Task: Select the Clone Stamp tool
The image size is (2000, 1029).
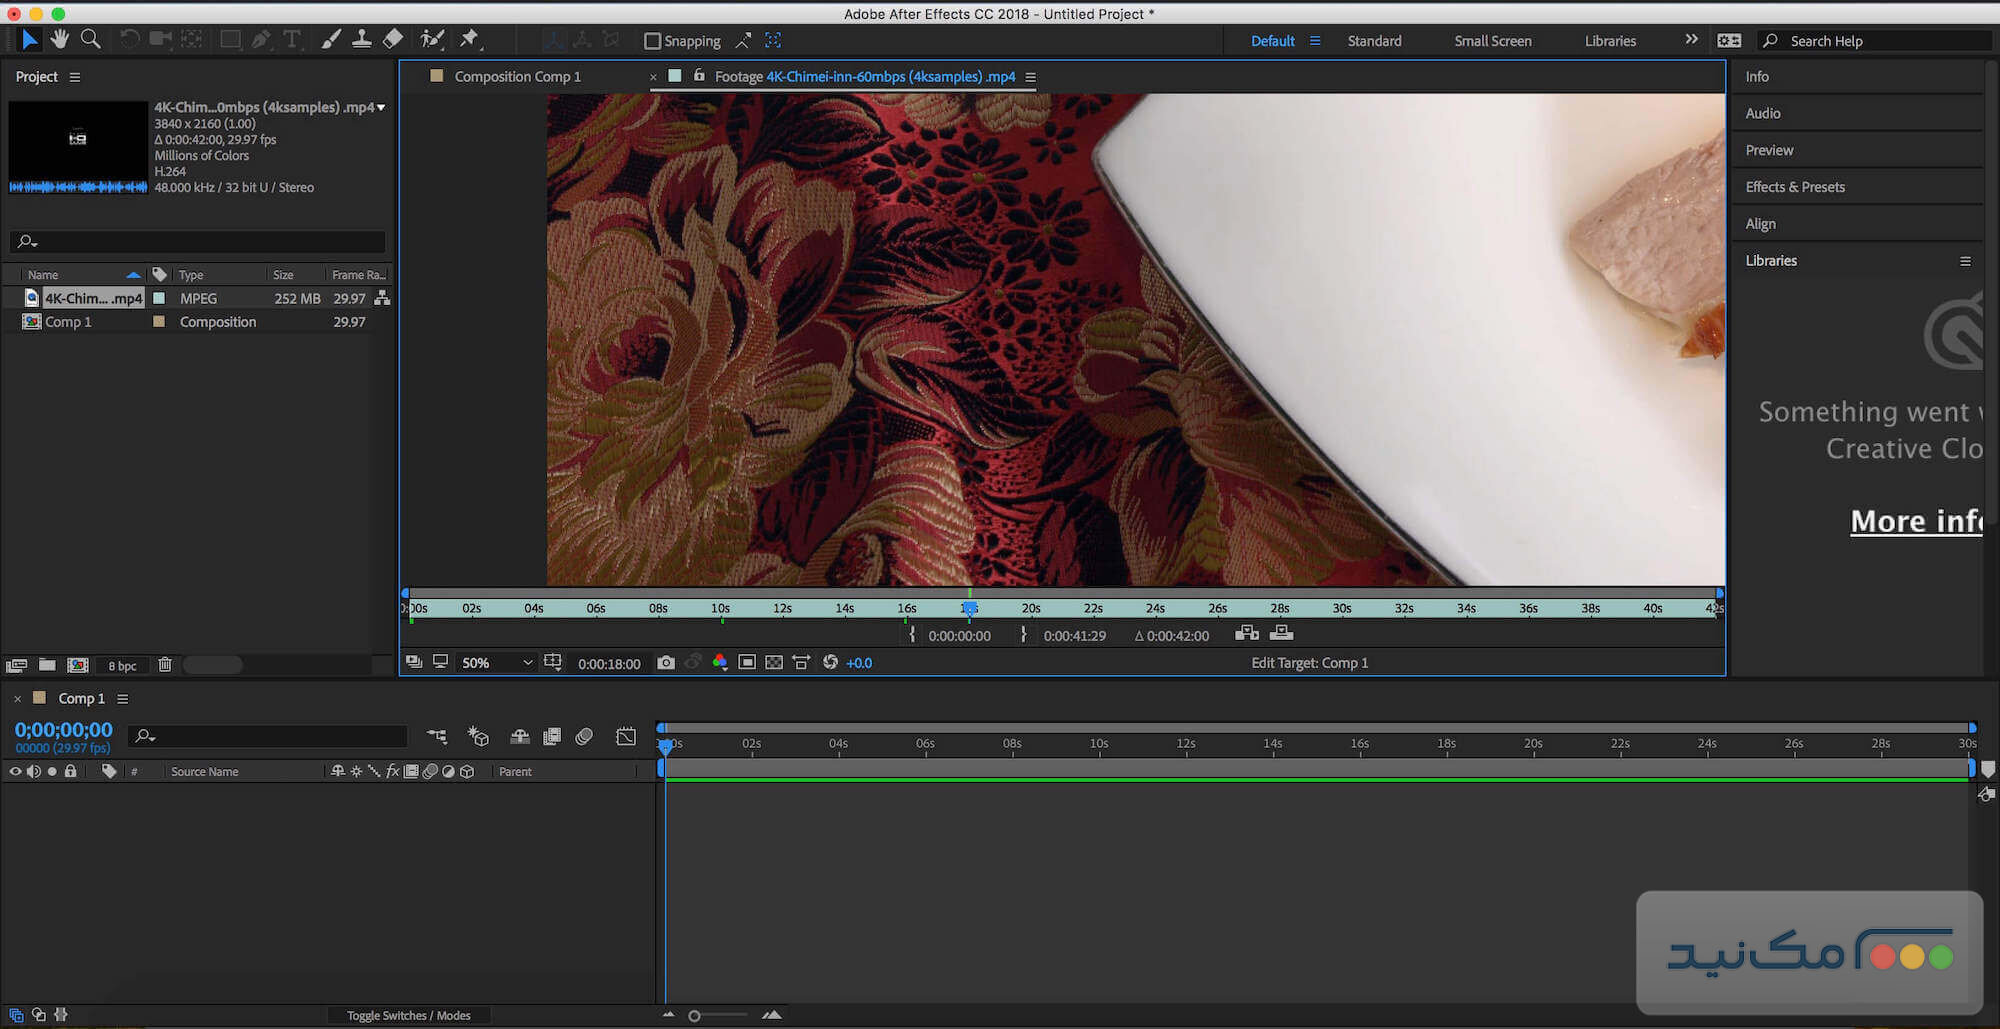Action: (x=362, y=40)
